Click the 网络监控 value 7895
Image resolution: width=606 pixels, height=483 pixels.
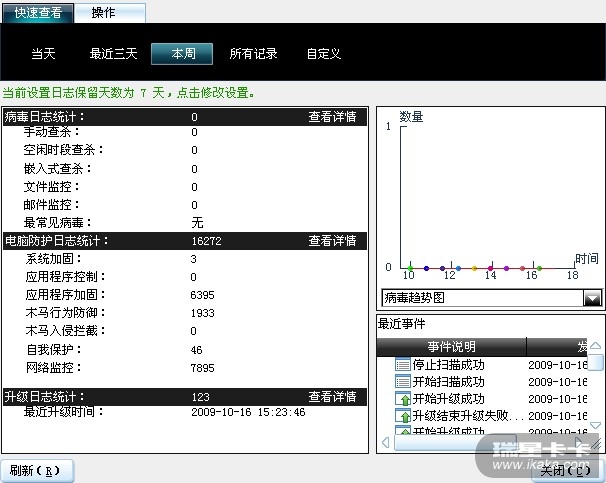(202, 367)
